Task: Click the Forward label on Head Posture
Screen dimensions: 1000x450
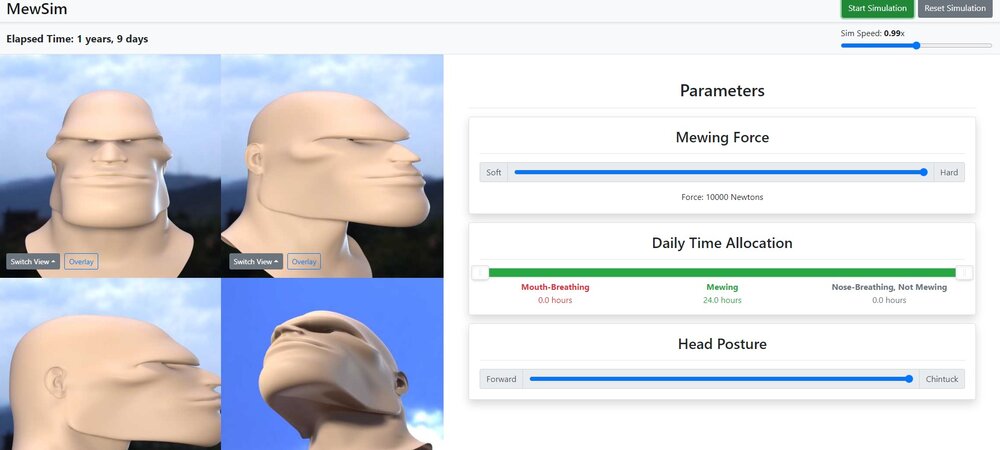Action: 501,379
